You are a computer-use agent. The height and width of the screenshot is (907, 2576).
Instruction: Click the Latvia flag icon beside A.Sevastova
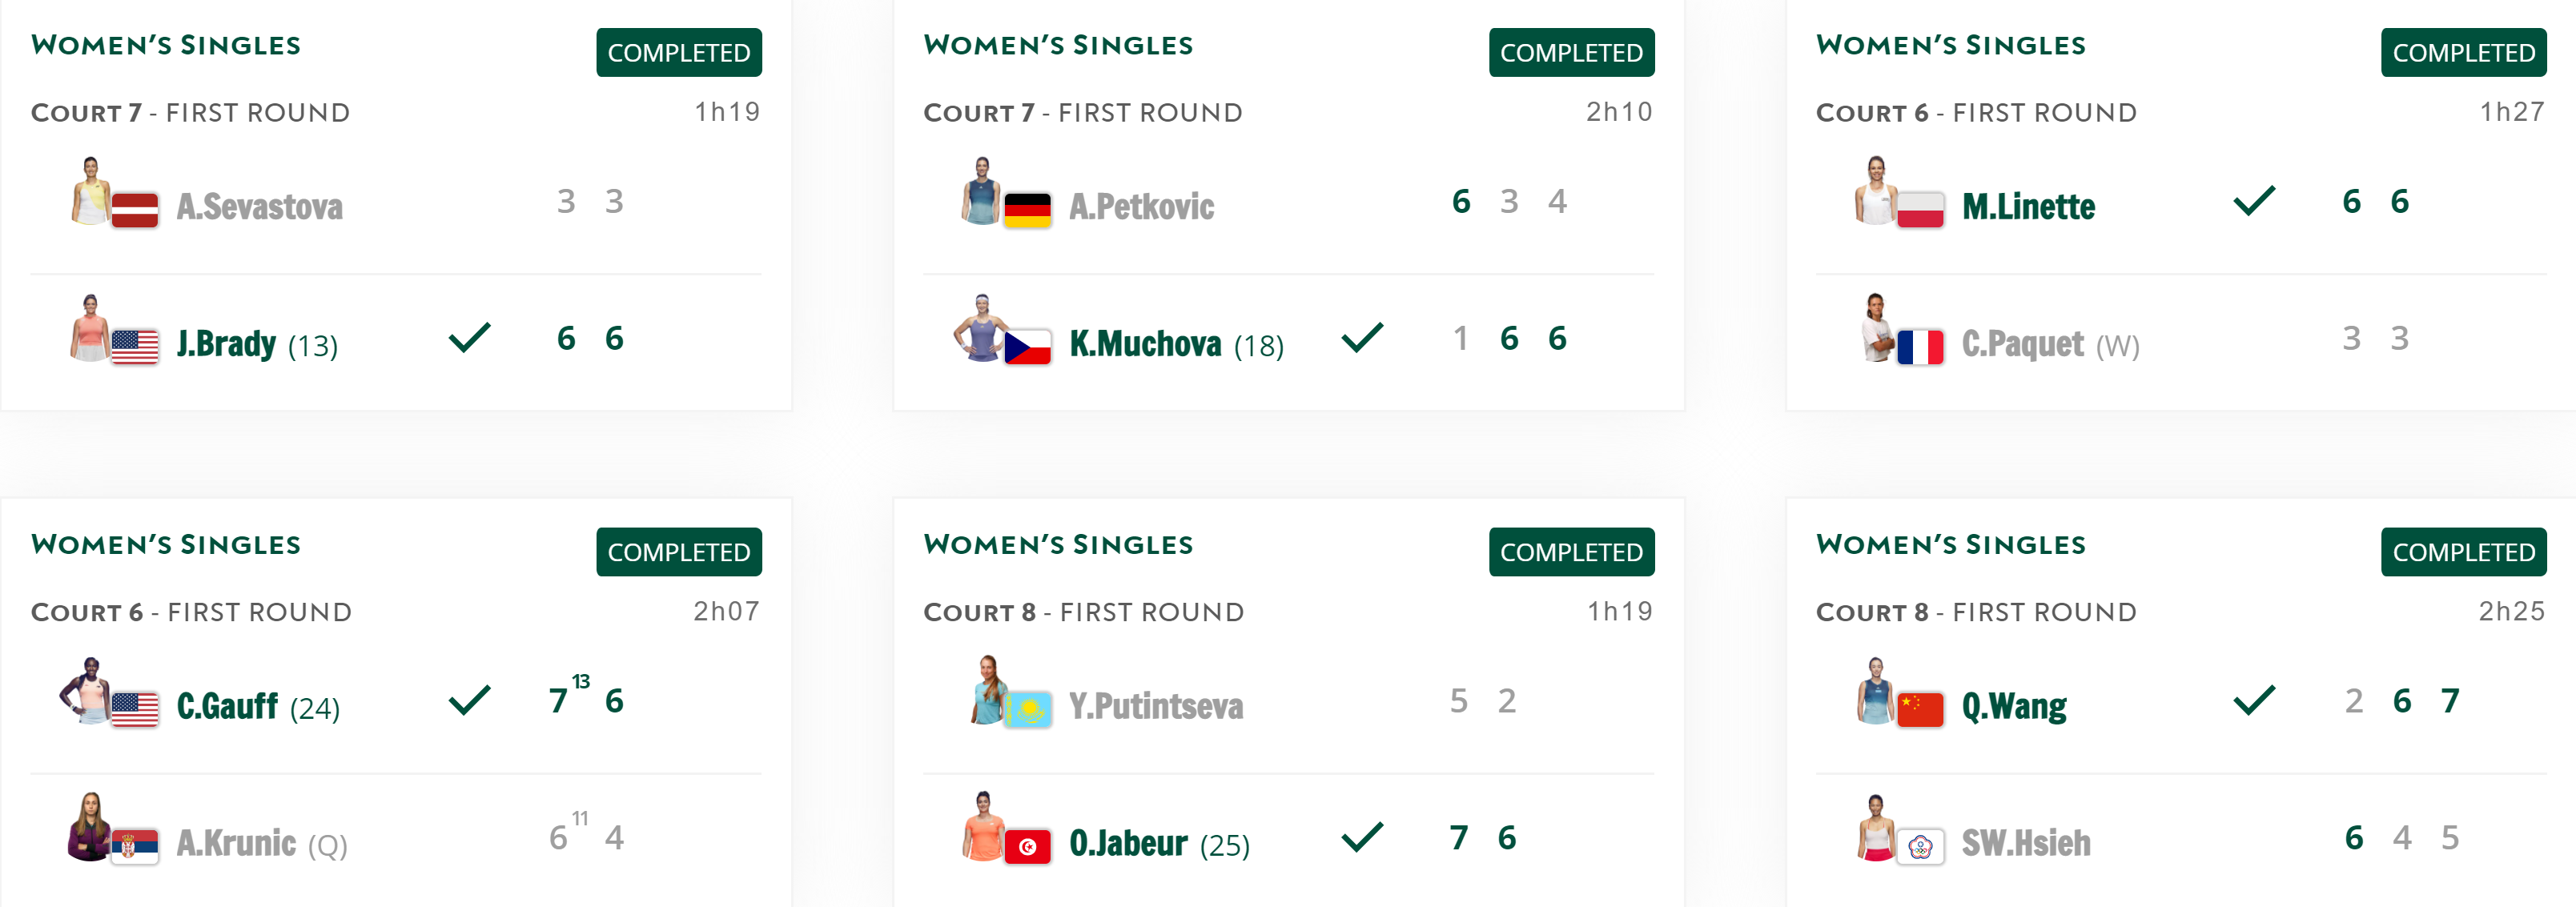click(135, 210)
